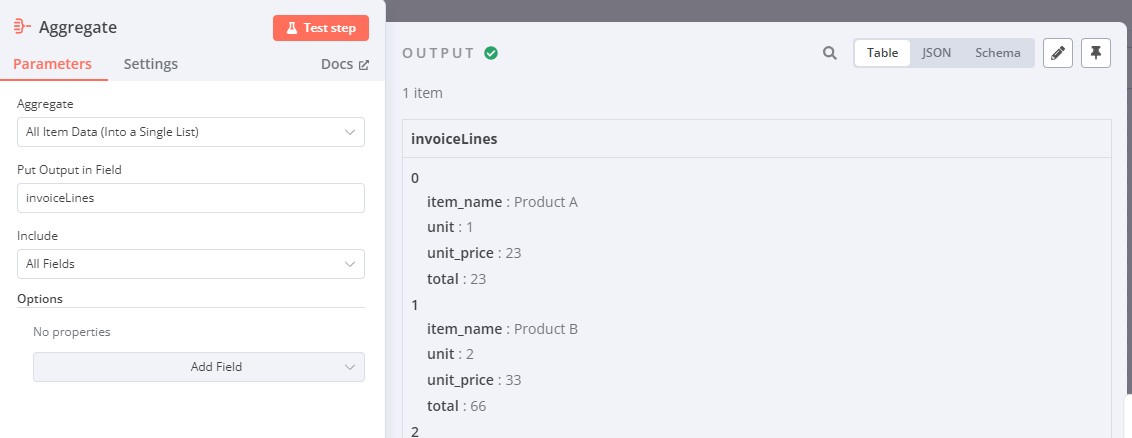This screenshot has height=438, width=1132.
Task: Open the Aggregate mode dropdown
Action: click(x=190, y=132)
